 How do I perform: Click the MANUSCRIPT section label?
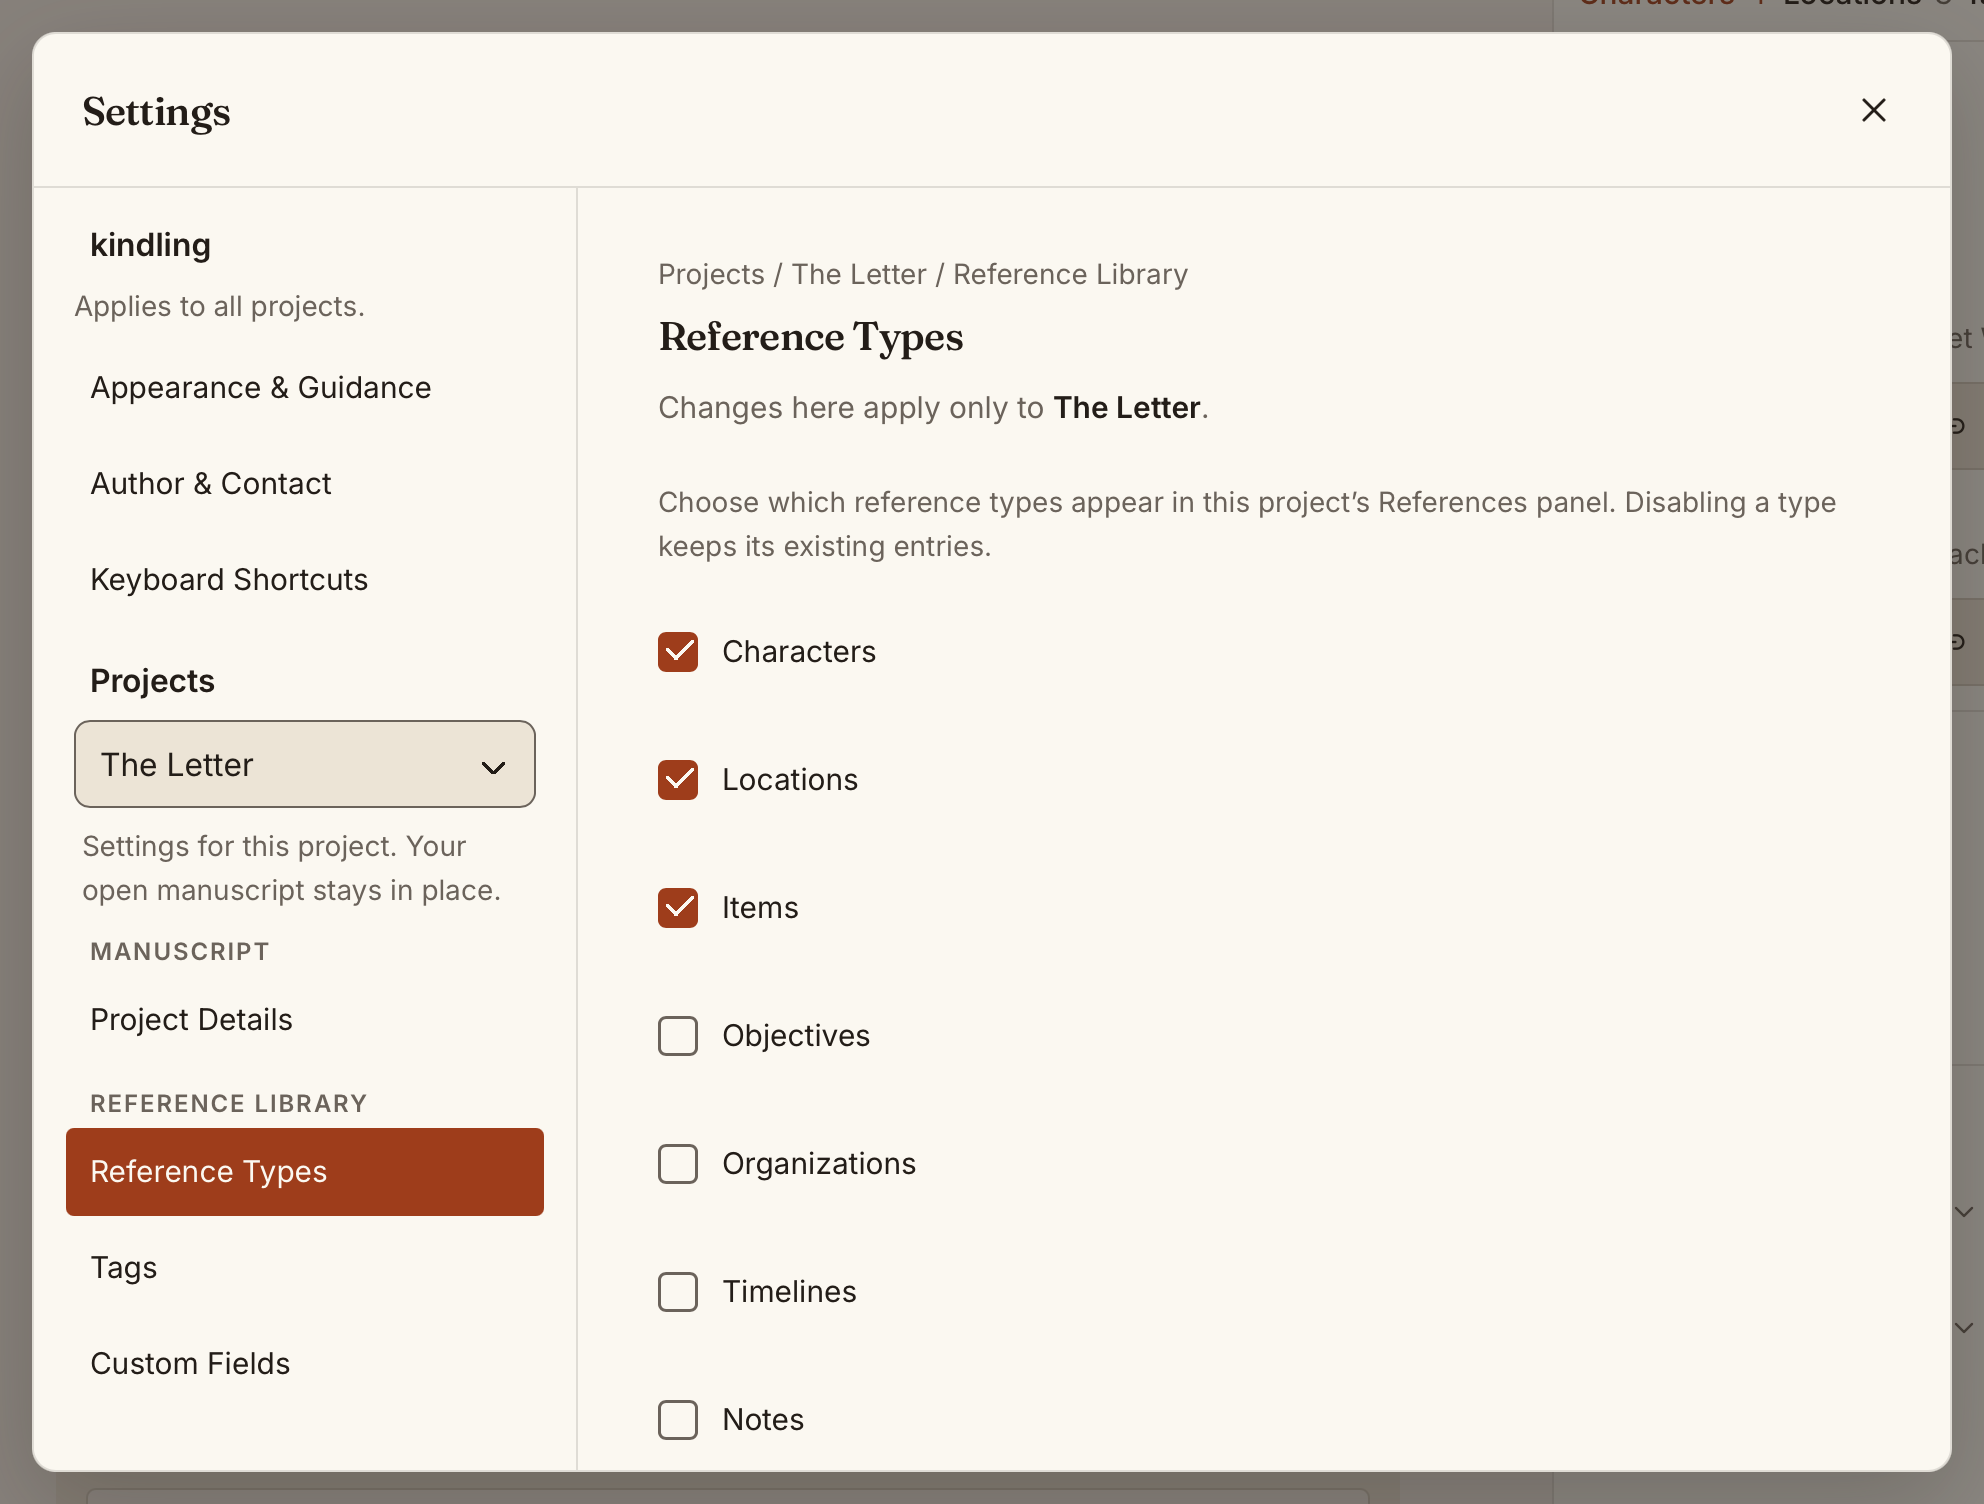[x=180, y=952]
